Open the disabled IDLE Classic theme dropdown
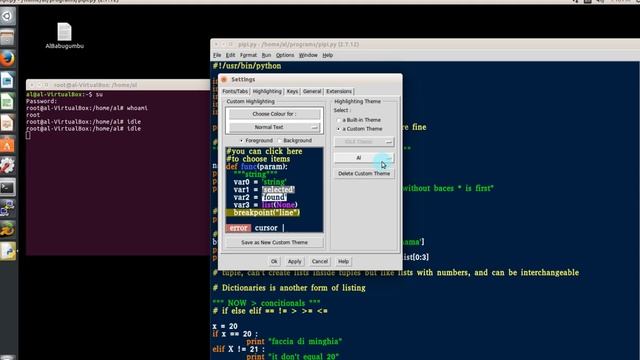The height and width of the screenshot is (360, 640). pos(364,142)
